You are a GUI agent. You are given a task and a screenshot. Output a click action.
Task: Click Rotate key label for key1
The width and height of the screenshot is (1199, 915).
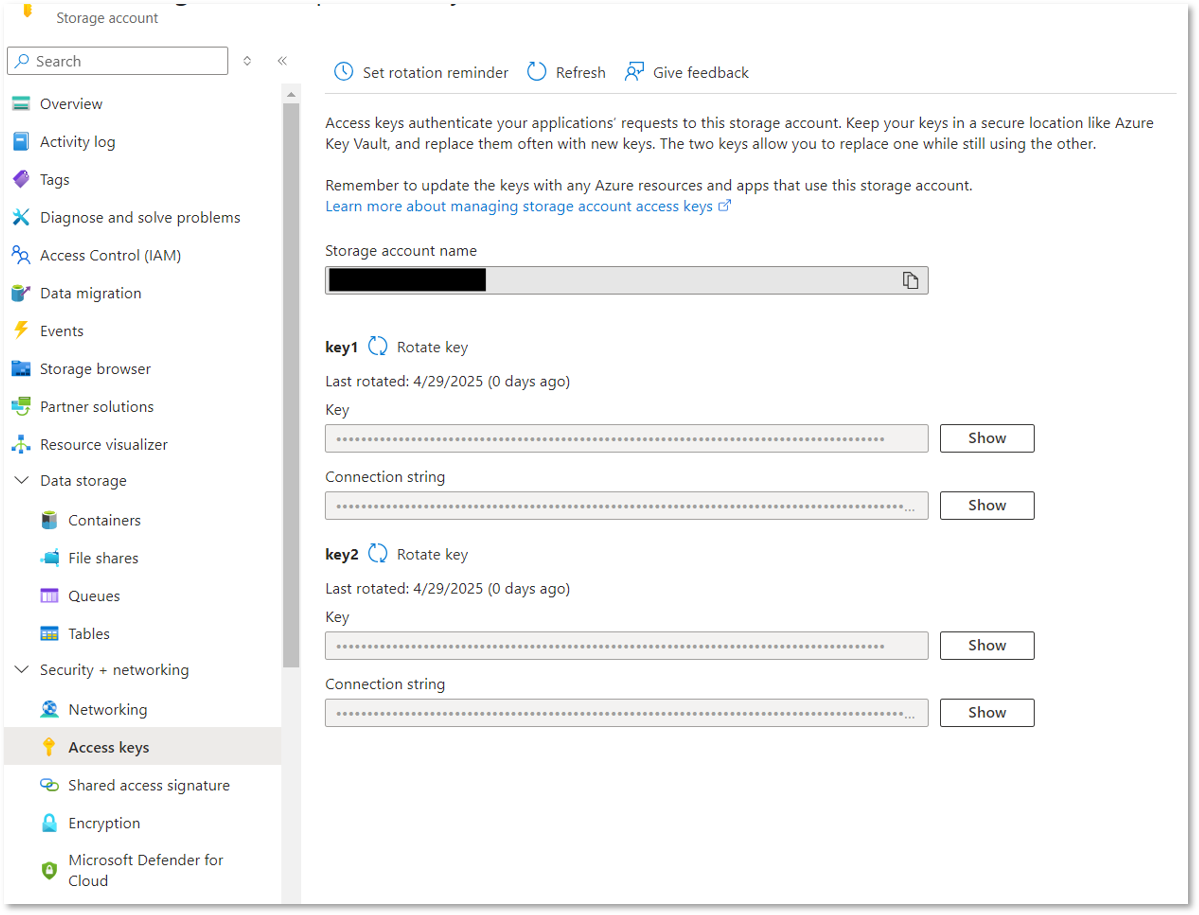coord(432,347)
